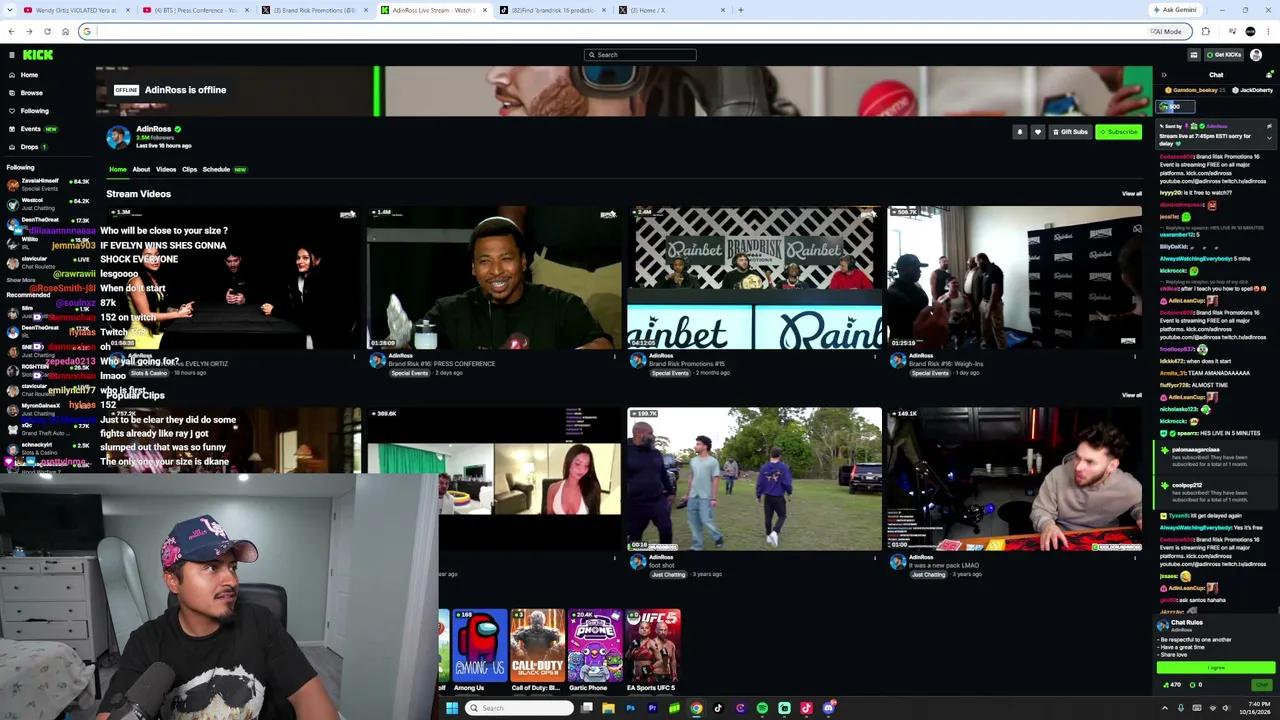
Task: Click the I agree chat rules button
Action: click(x=1216, y=667)
